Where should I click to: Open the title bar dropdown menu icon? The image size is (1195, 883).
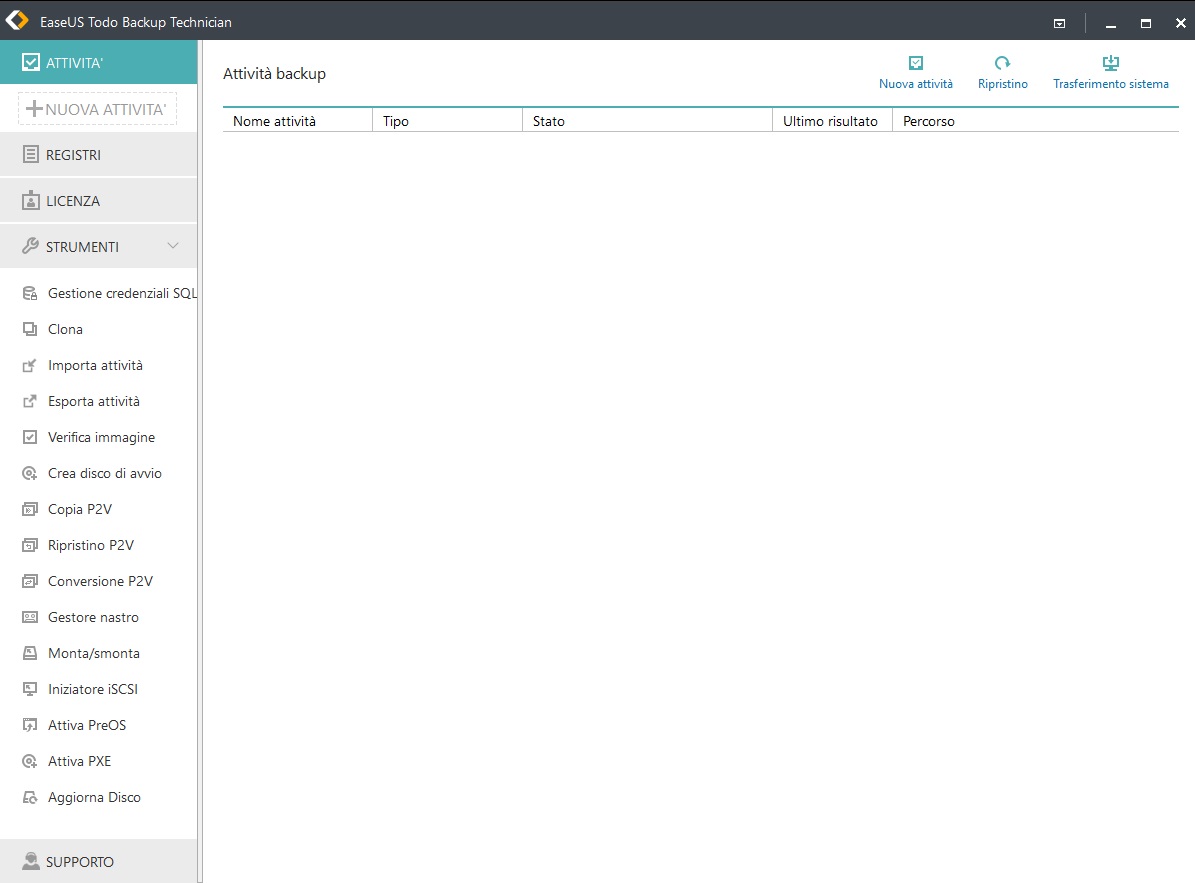coord(1059,24)
